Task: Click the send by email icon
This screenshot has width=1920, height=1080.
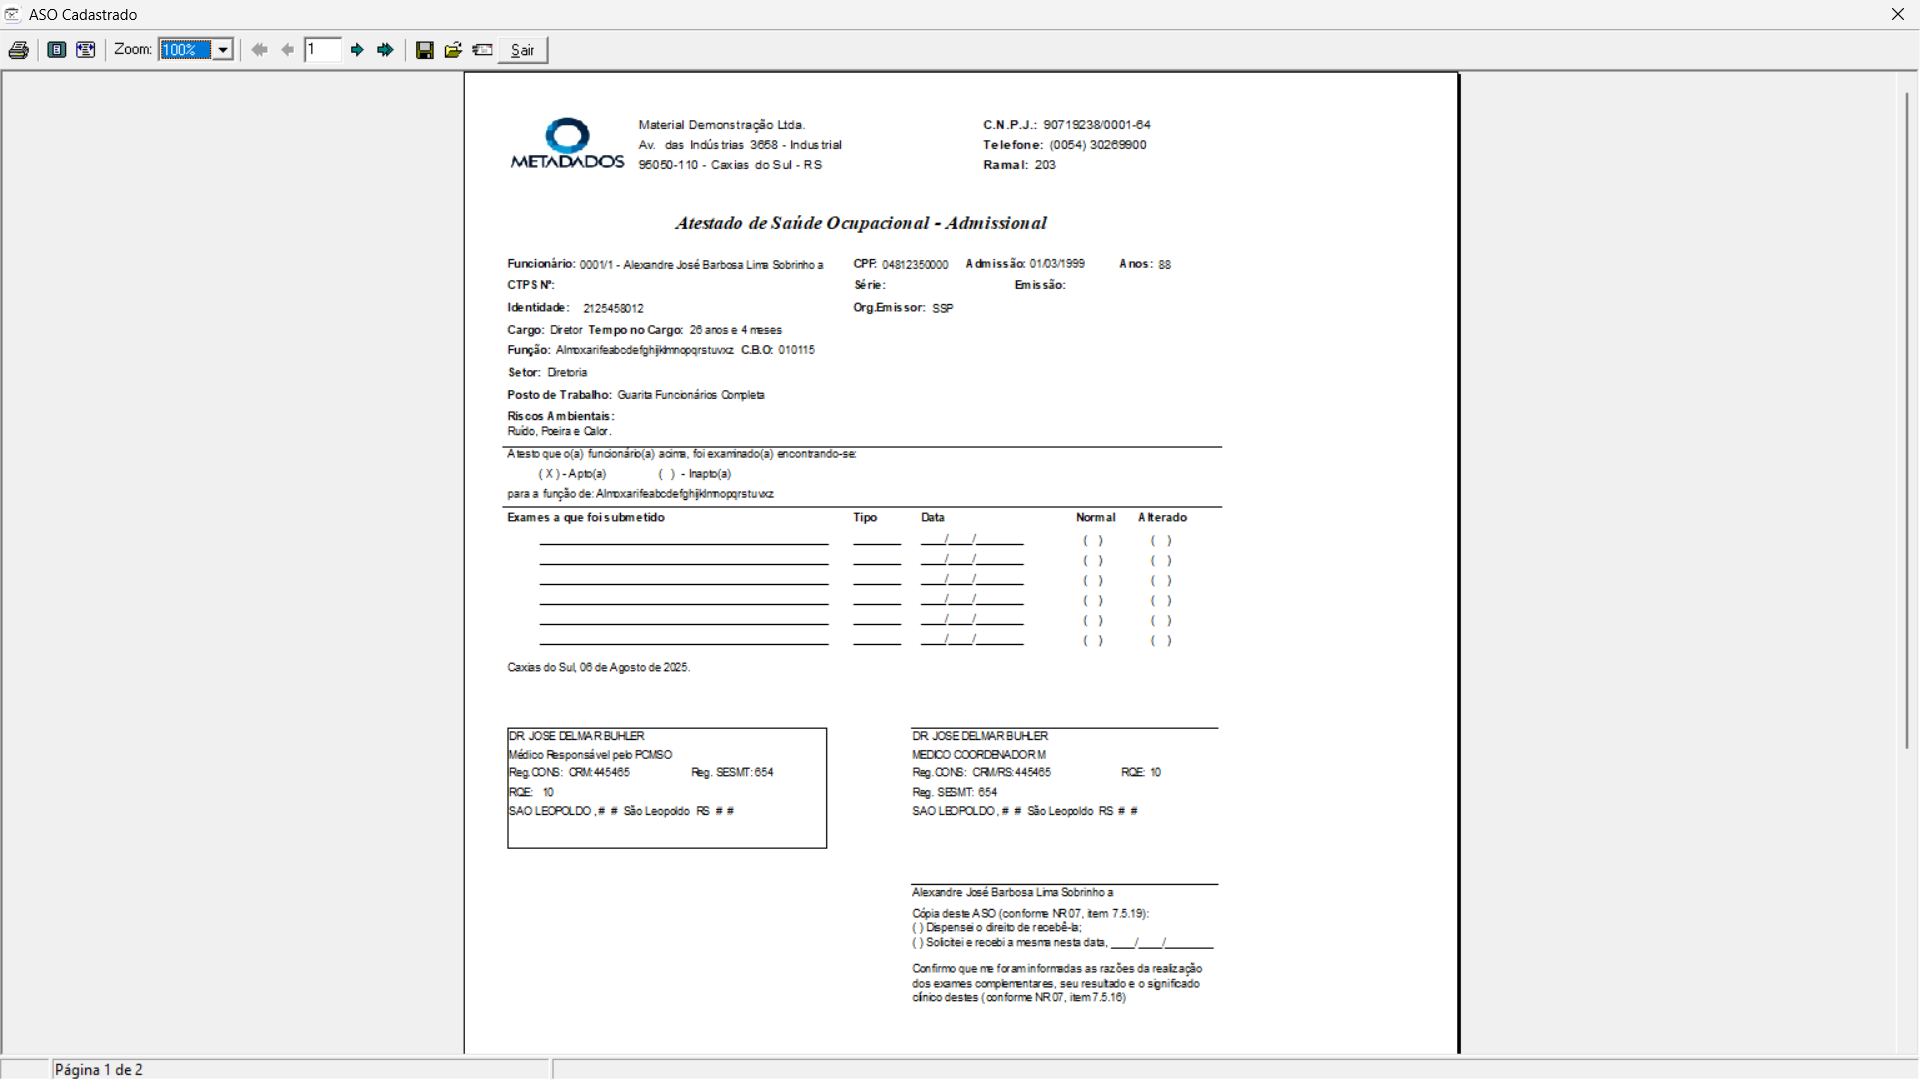Action: [x=482, y=50]
